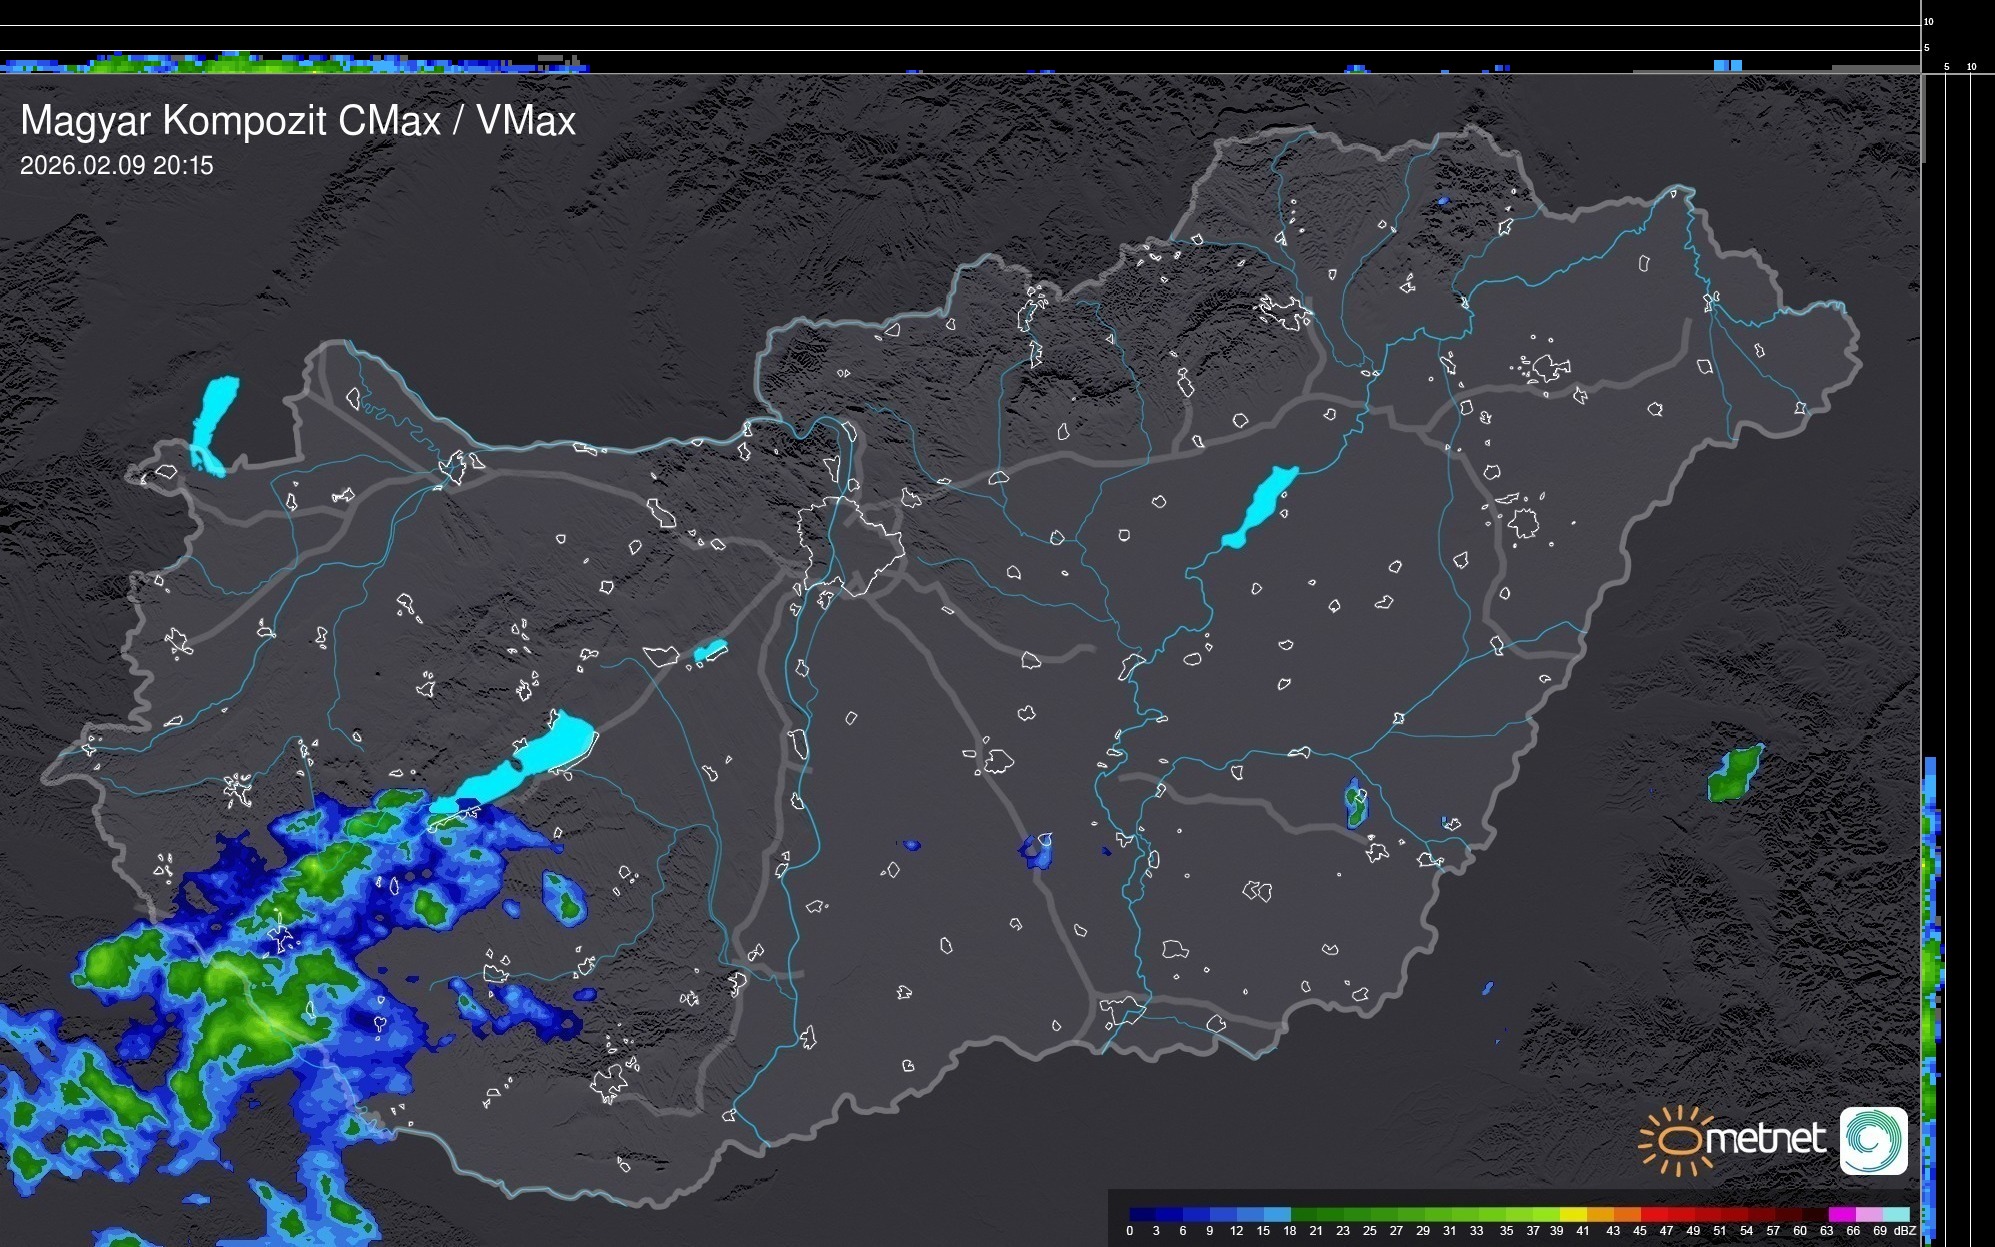This screenshot has height=1247, width=1995.
Task: Select the magenta 63 dBZ legend swatch
Action: tap(1841, 1214)
